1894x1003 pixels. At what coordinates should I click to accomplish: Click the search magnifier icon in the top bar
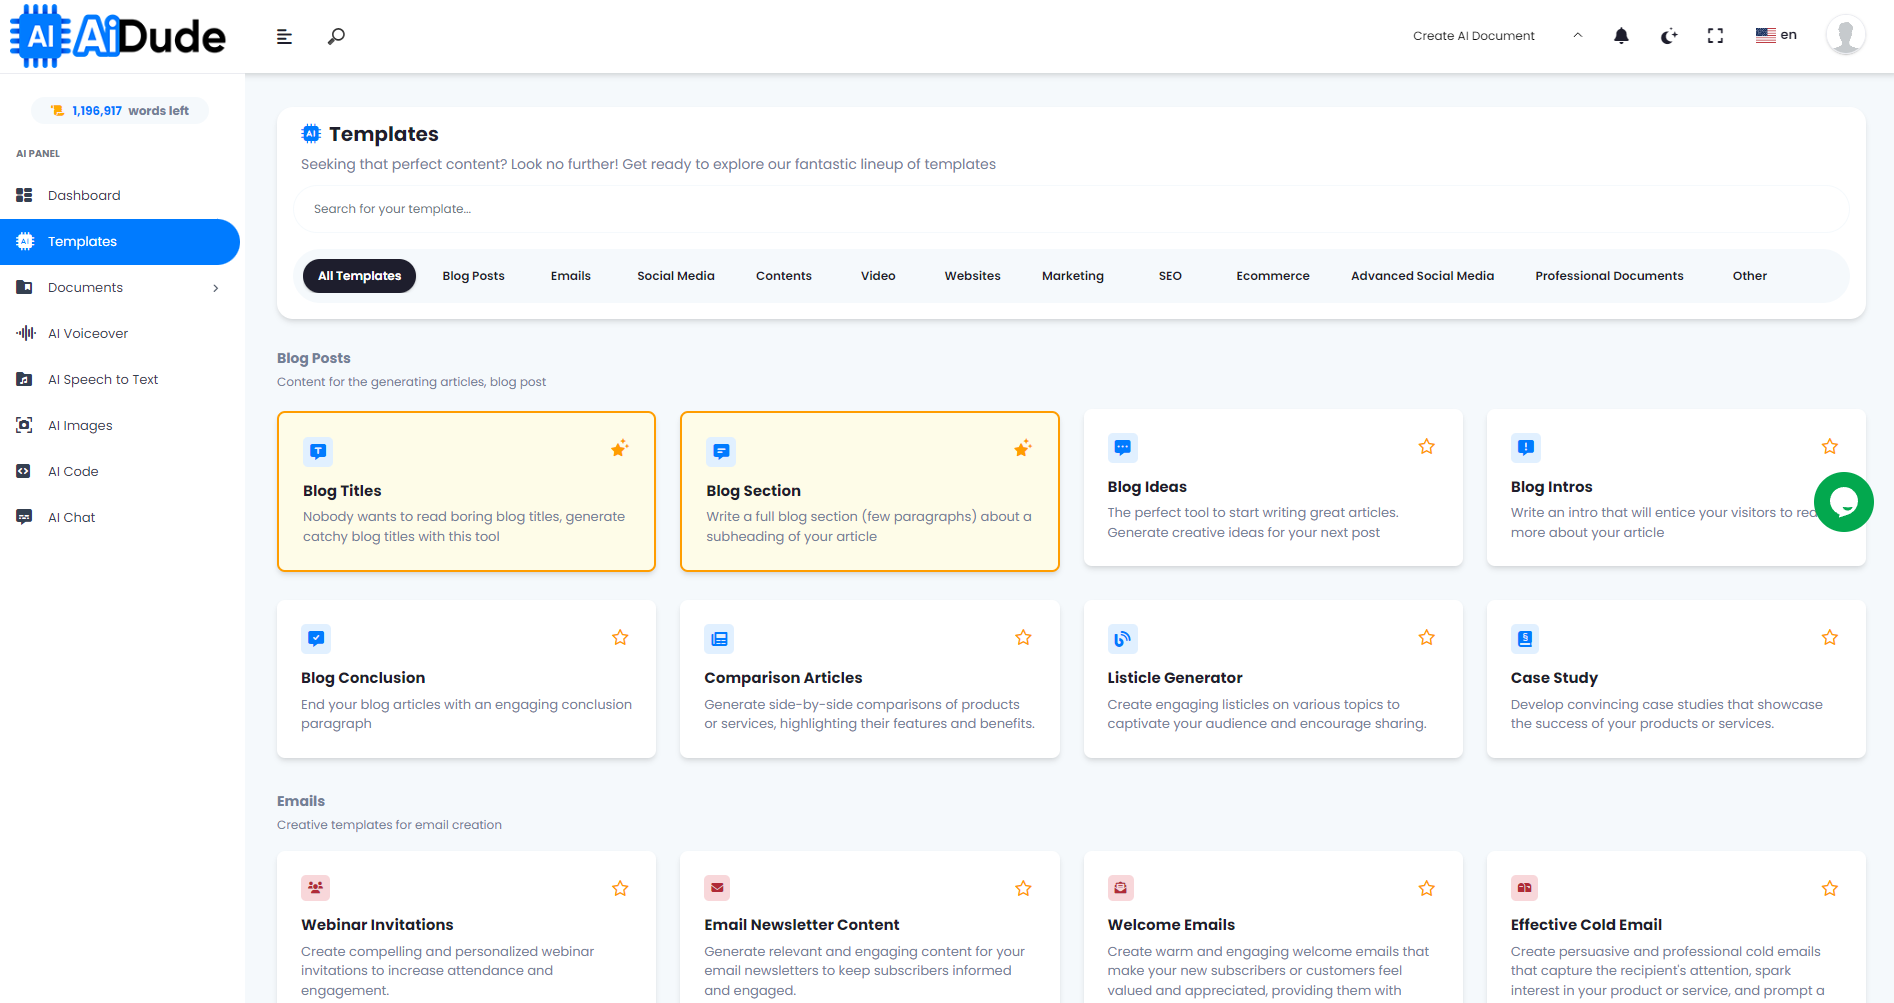tap(336, 35)
